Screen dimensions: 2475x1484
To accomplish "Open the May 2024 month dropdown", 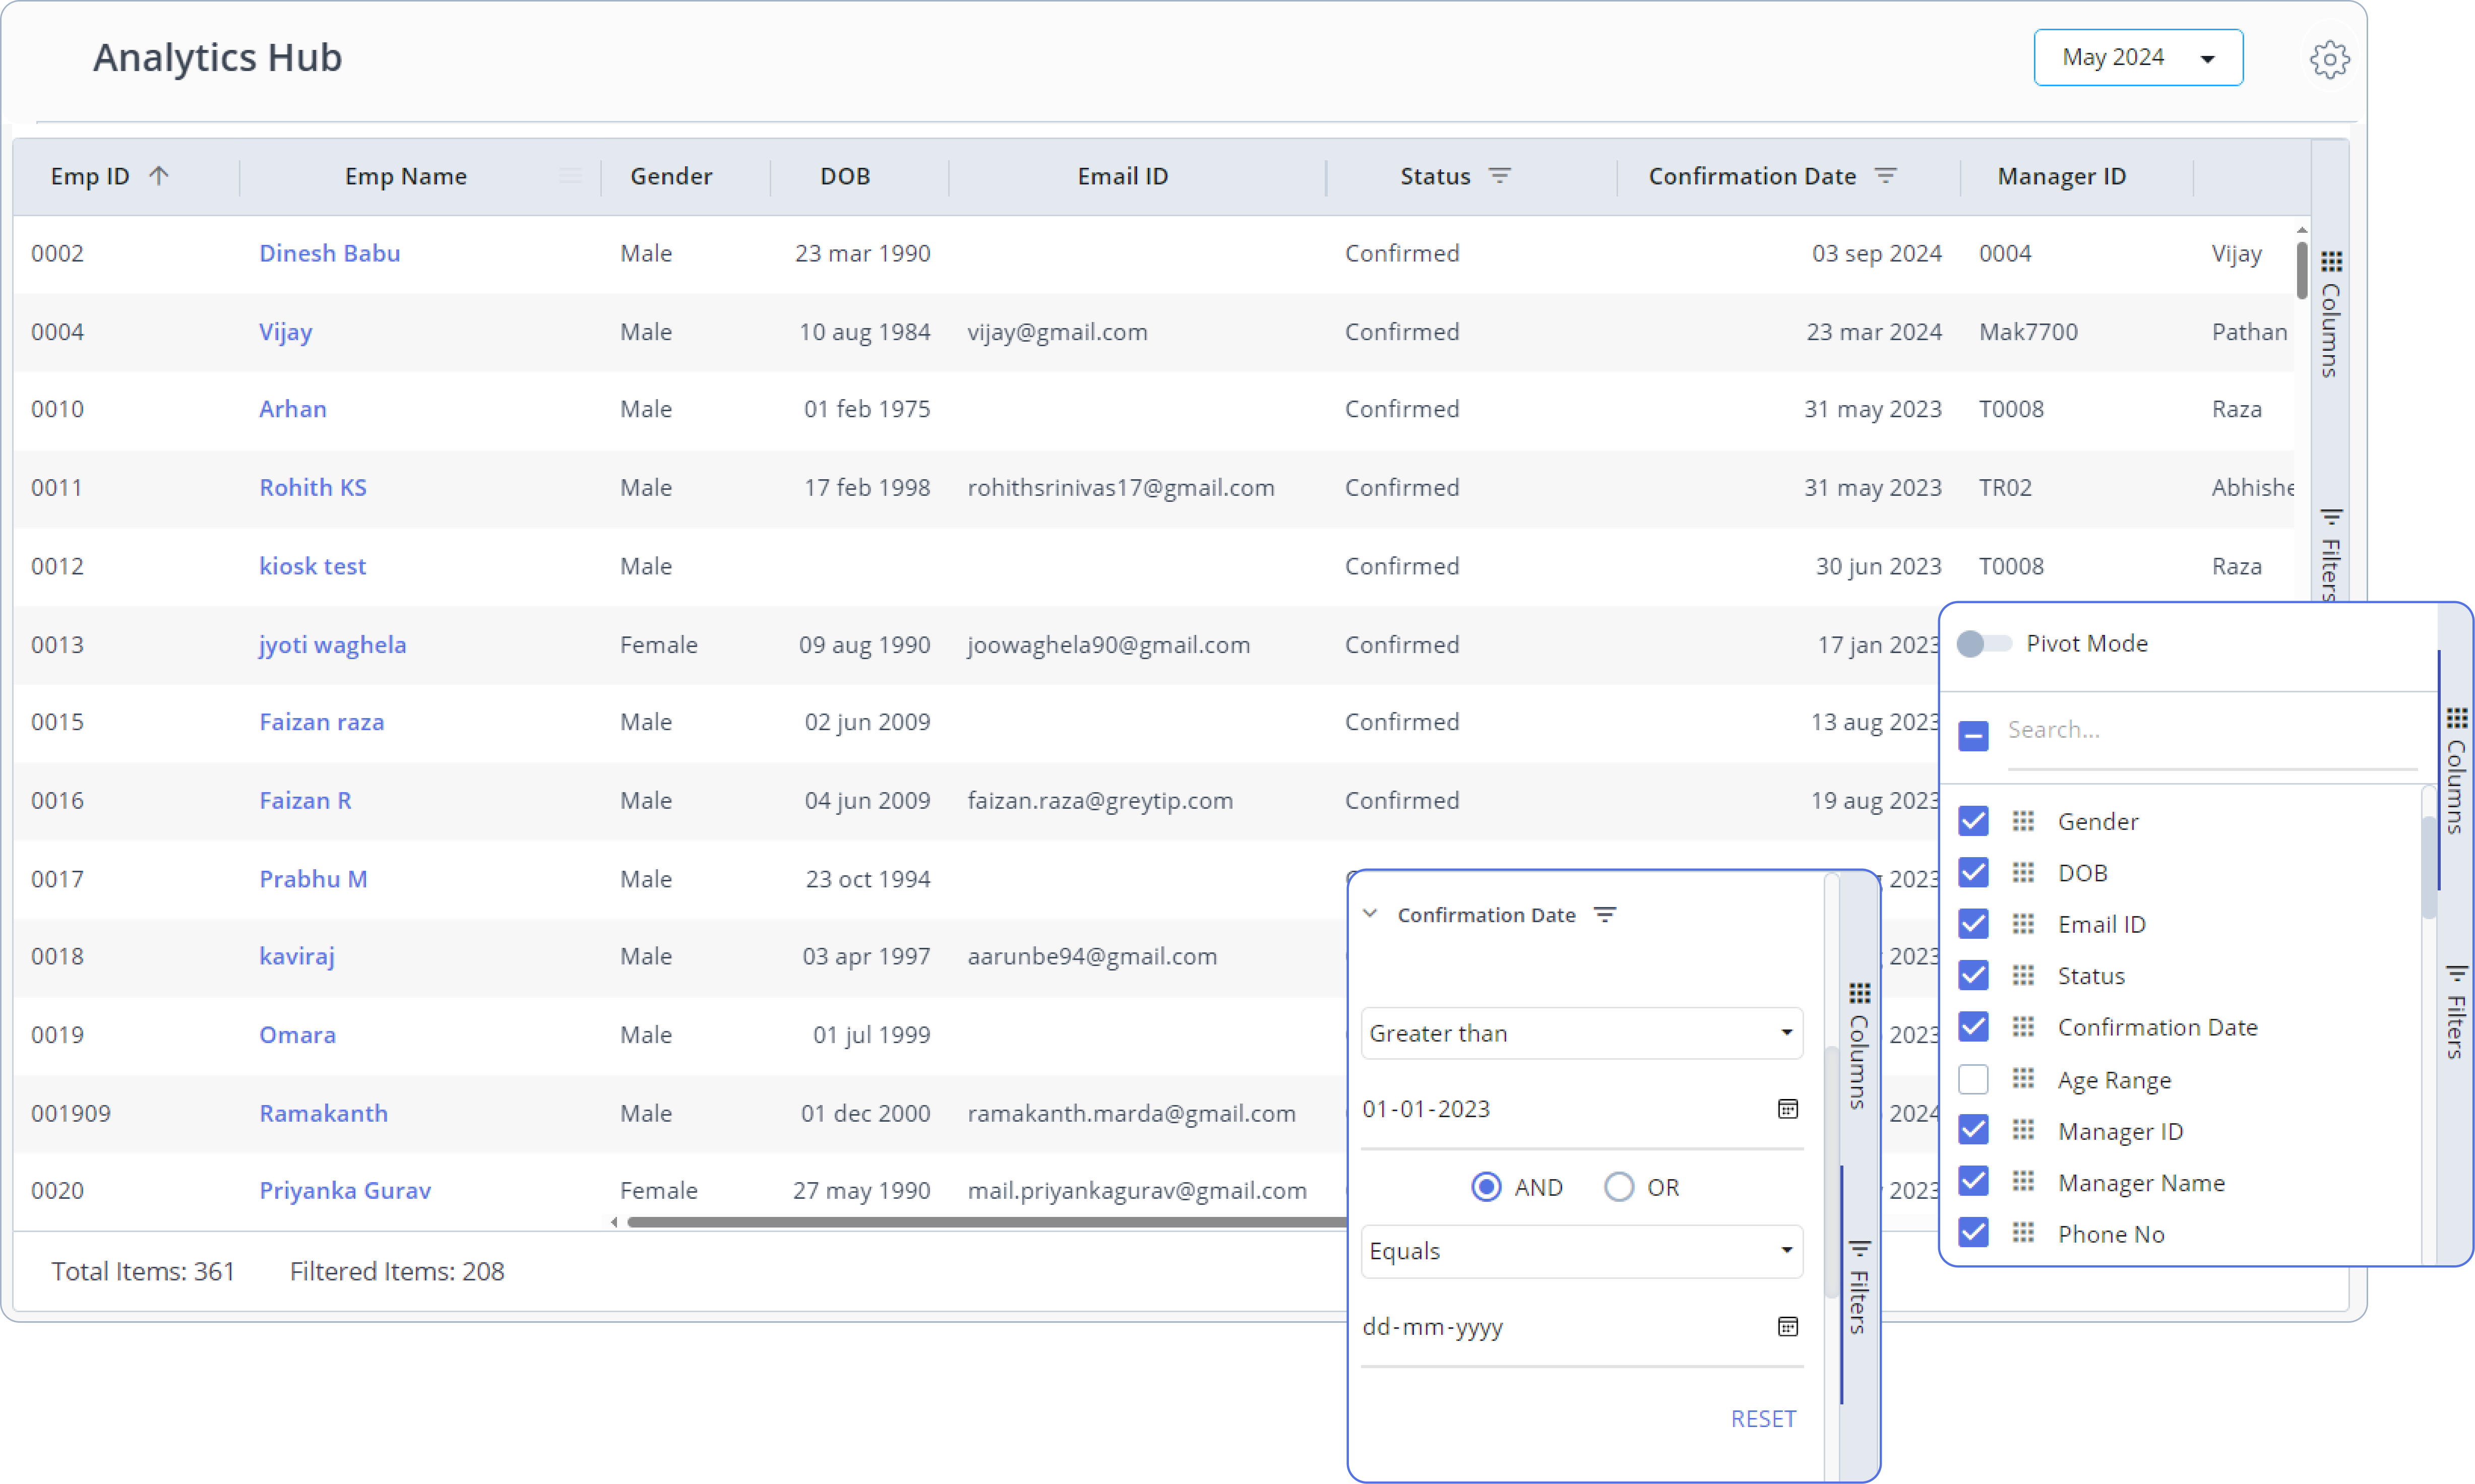I will 2138,58.
